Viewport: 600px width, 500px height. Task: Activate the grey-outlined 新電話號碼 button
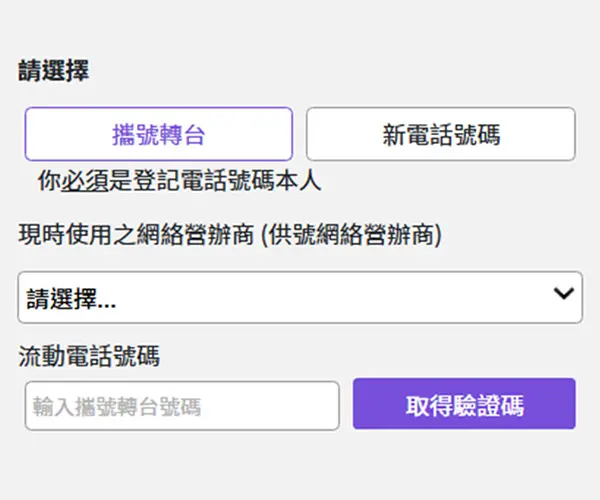440,134
